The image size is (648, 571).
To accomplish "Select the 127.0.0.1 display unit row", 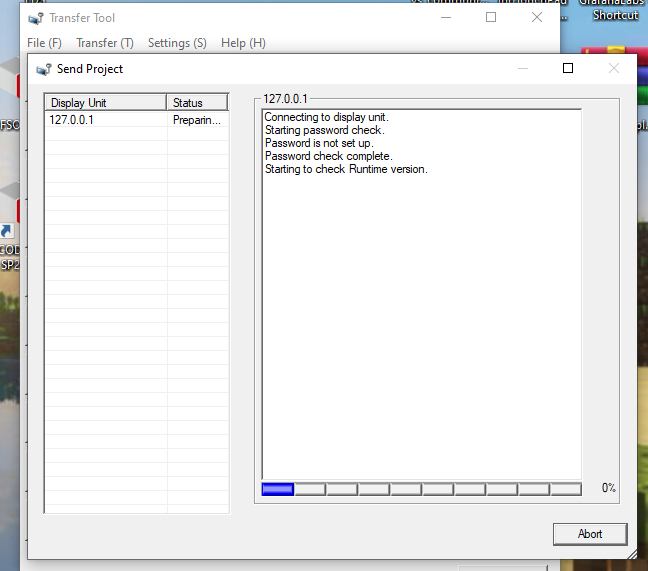I will pyautogui.click(x=105, y=120).
